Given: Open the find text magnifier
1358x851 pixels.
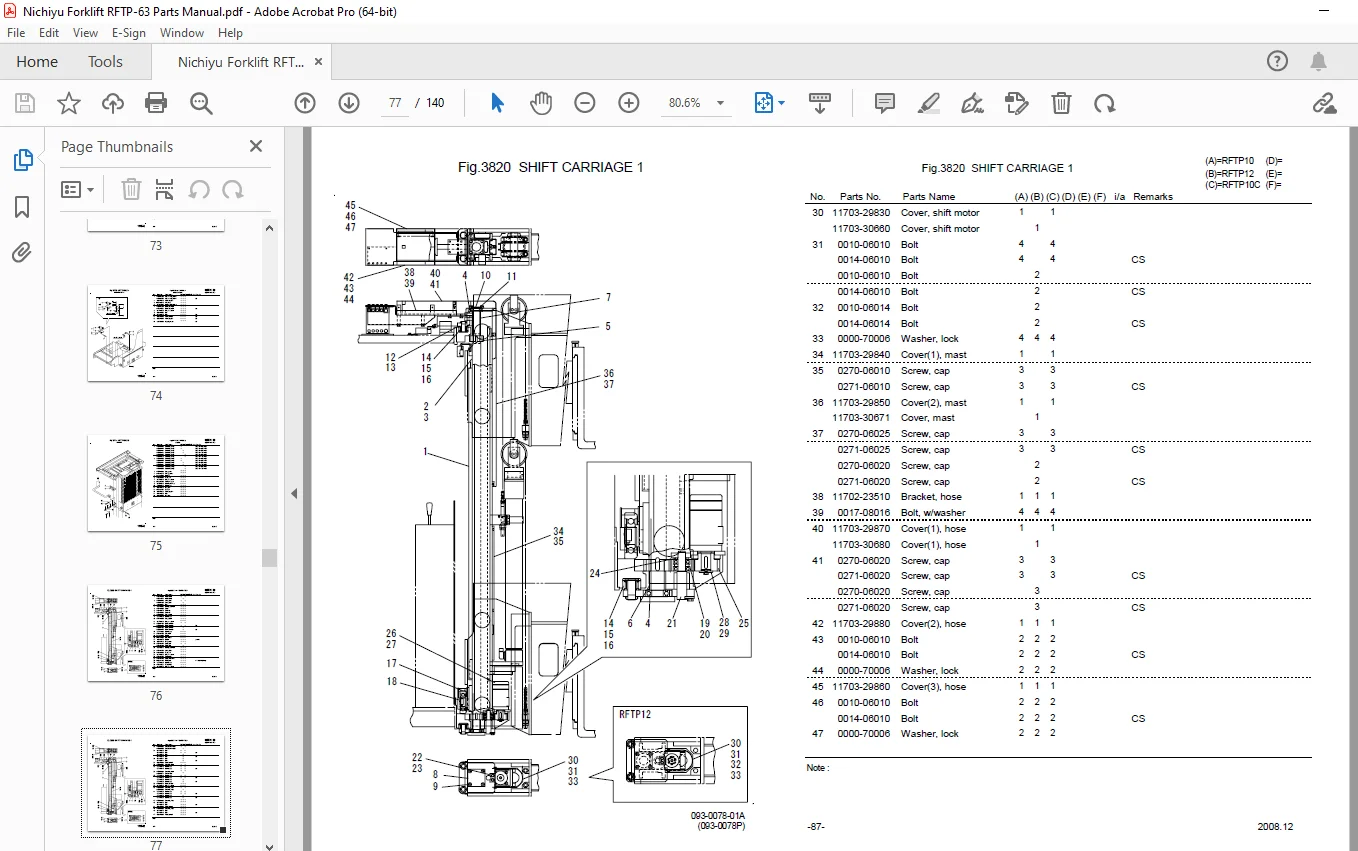Looking at the screenshot, I should click(x=201, y=103).
